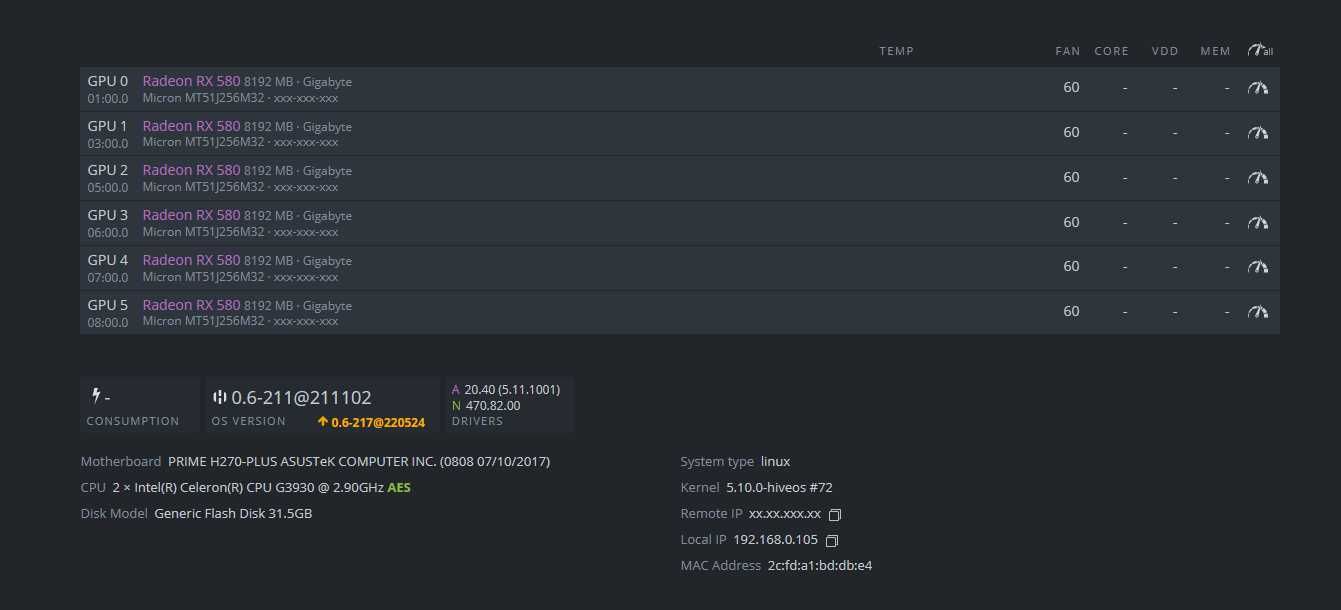The width and height of the screenshot is (1341, 610).
Task: Click kernel 5.10.0-hiveos #72 text
Action: [x=779, y=488]
